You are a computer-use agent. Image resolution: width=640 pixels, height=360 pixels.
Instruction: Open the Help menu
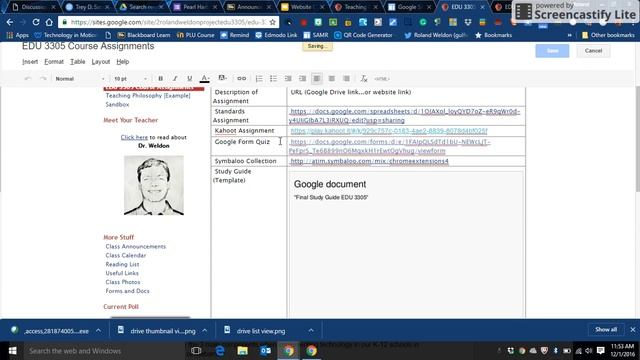pyautogui.click(x=122, y=62)
